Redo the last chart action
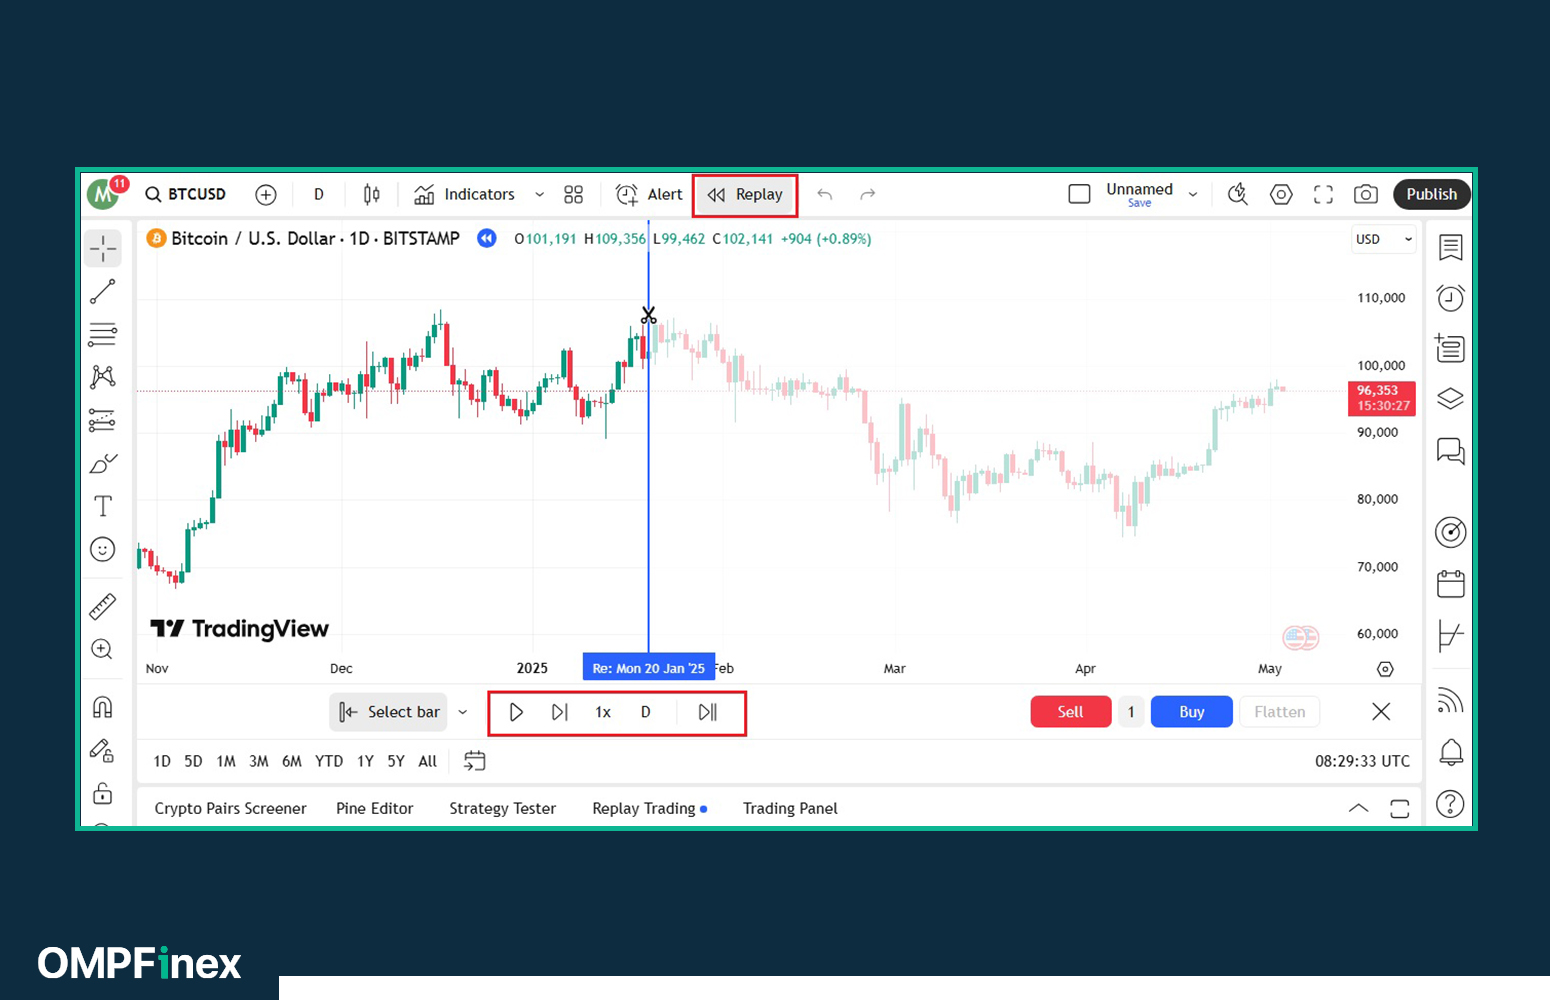The height and width of the screenshot is (1000, 1550). (x=868, y=195)
